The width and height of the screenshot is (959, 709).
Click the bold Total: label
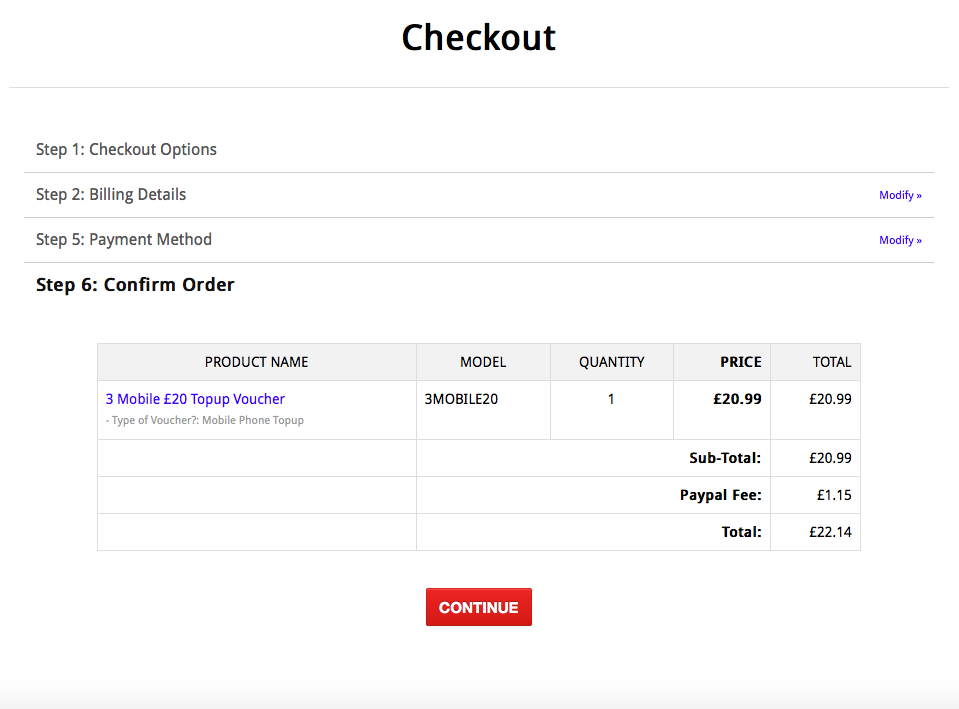741,532
